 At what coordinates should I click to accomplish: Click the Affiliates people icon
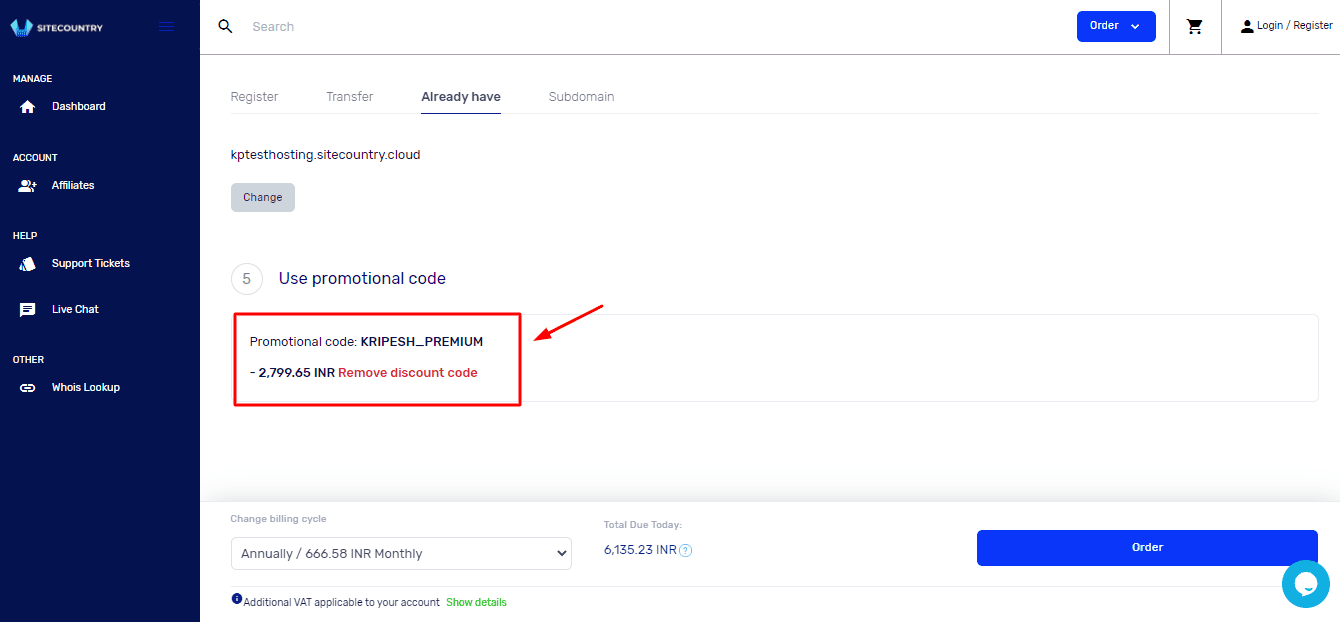(x=28, y=186)
